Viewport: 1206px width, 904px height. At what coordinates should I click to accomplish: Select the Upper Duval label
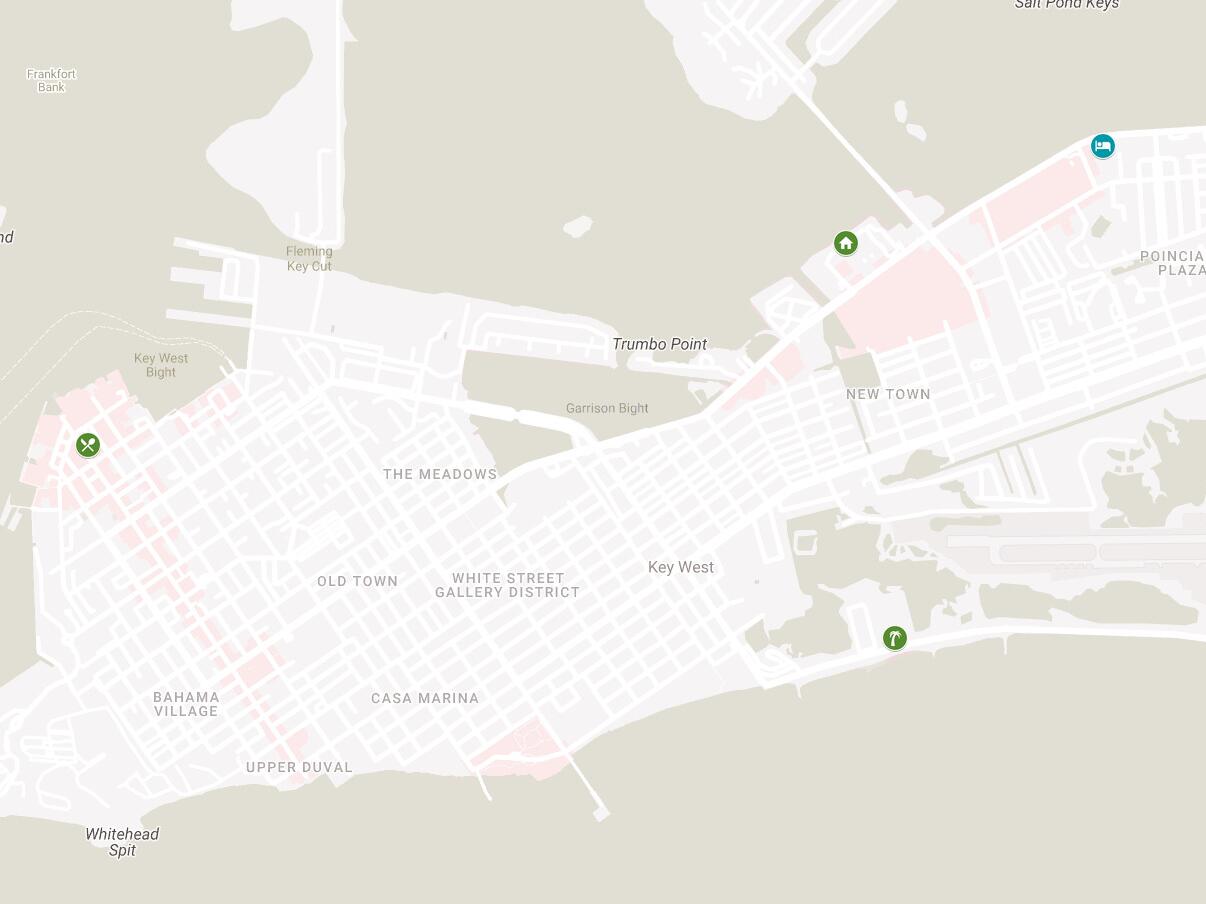(x=300, y=767)
